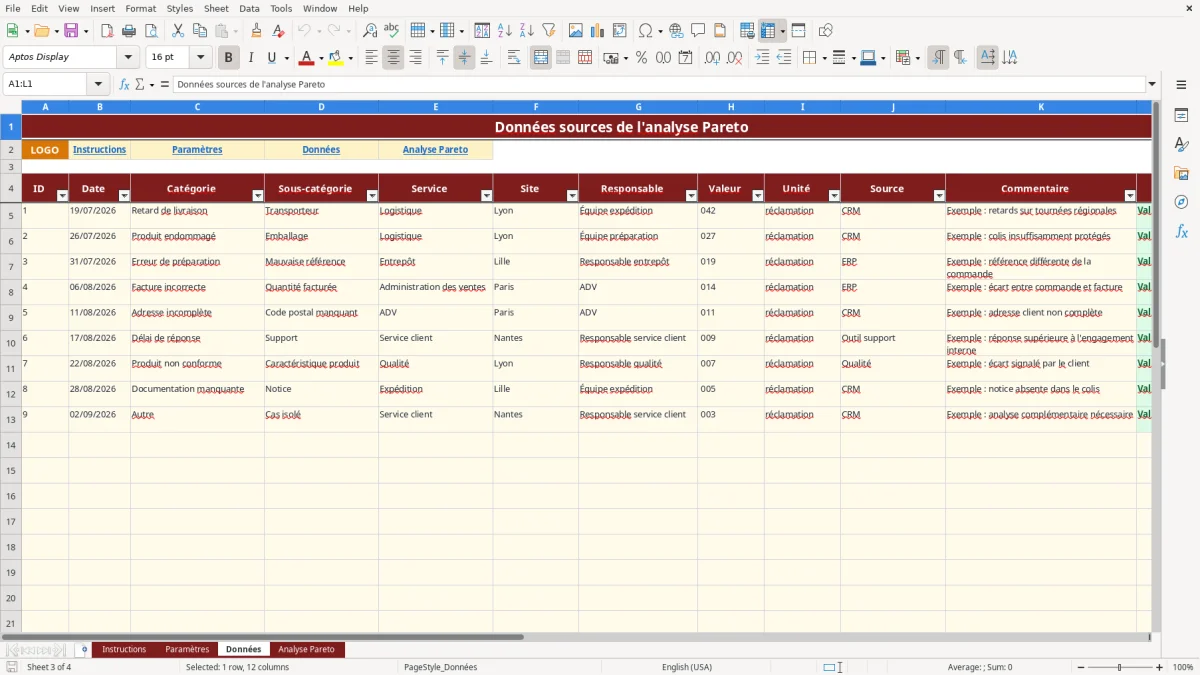
Task: Open the Sidebar Properties panel icon
Action: pos(1181,116)
